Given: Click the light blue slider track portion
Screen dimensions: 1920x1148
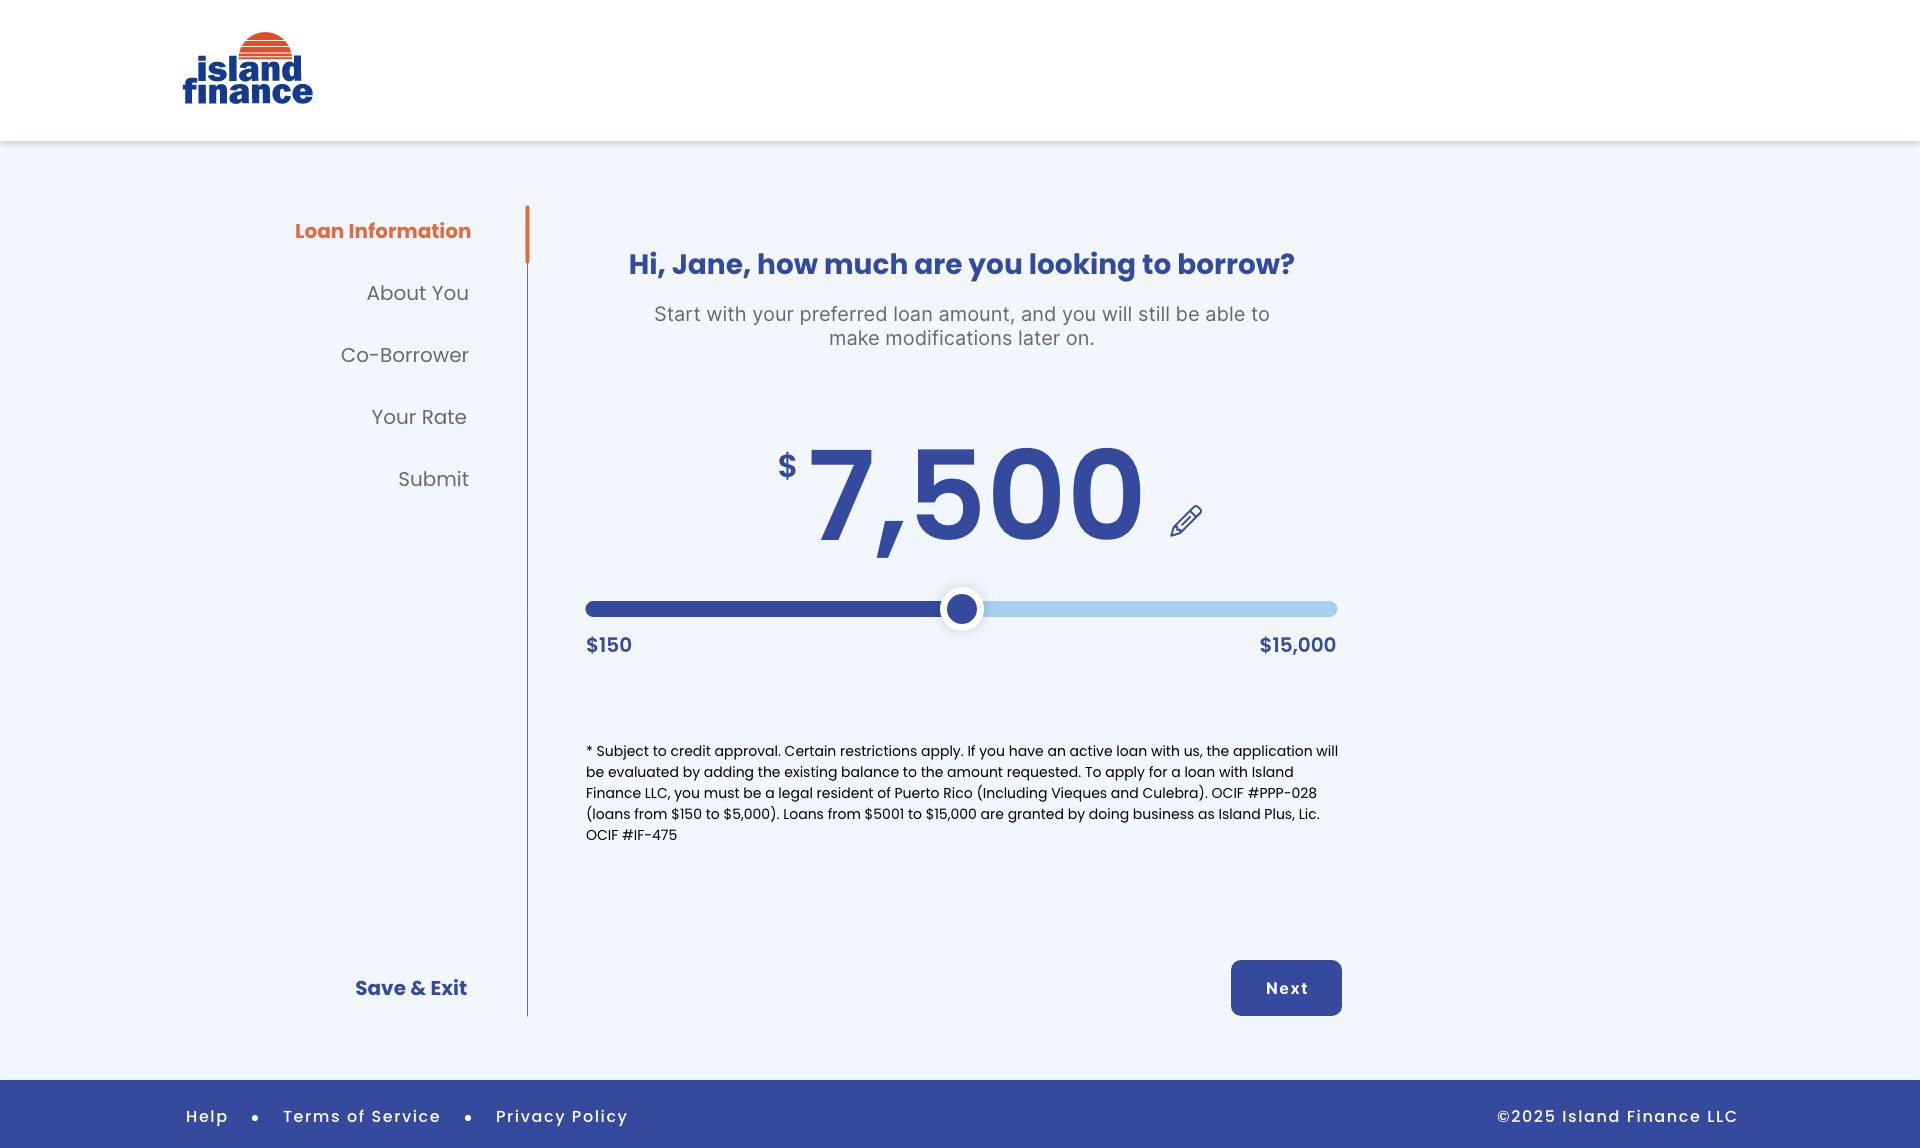Looking at the screenshot, I should pyautogui.click(x=1160, y=609).
